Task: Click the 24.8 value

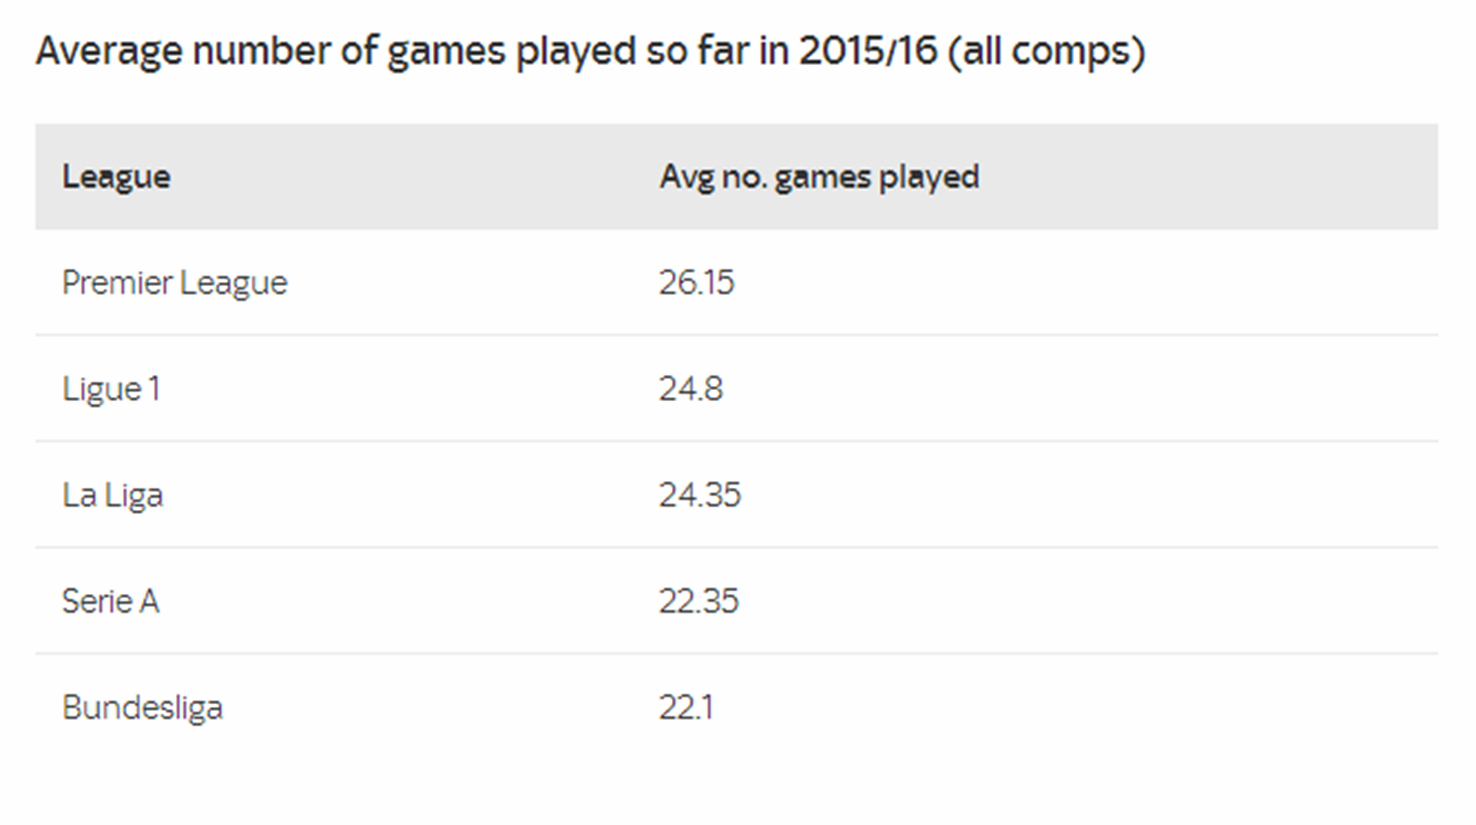Action: coord(690,389)
